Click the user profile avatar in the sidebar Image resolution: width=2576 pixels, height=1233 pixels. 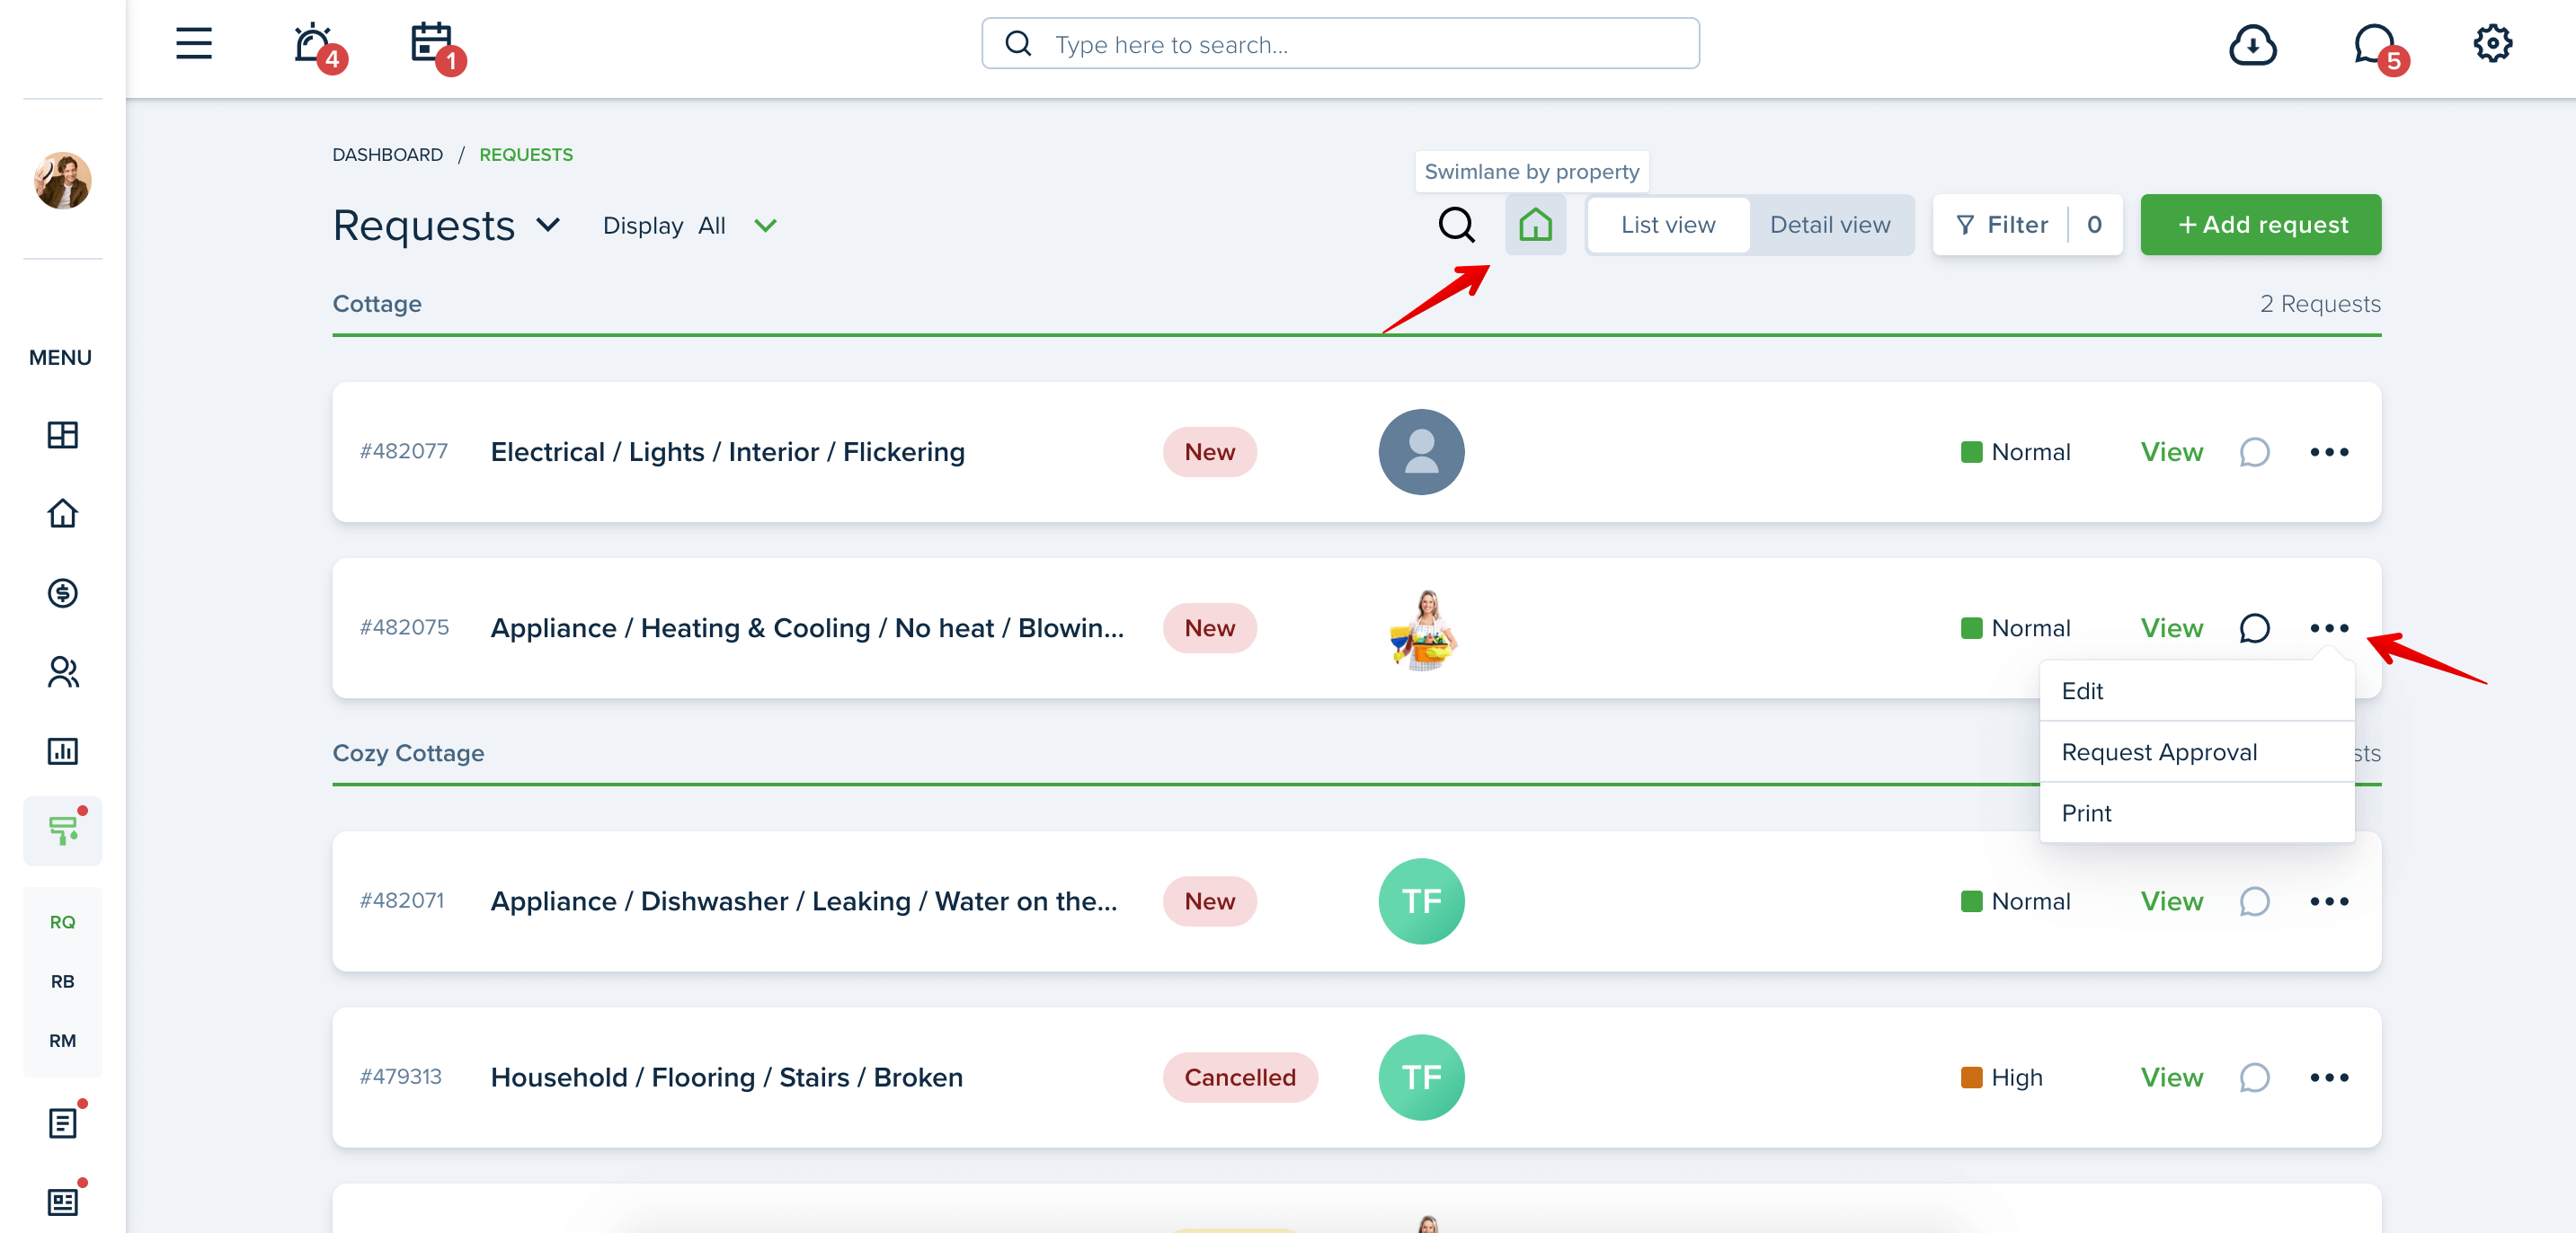point(63,180)
